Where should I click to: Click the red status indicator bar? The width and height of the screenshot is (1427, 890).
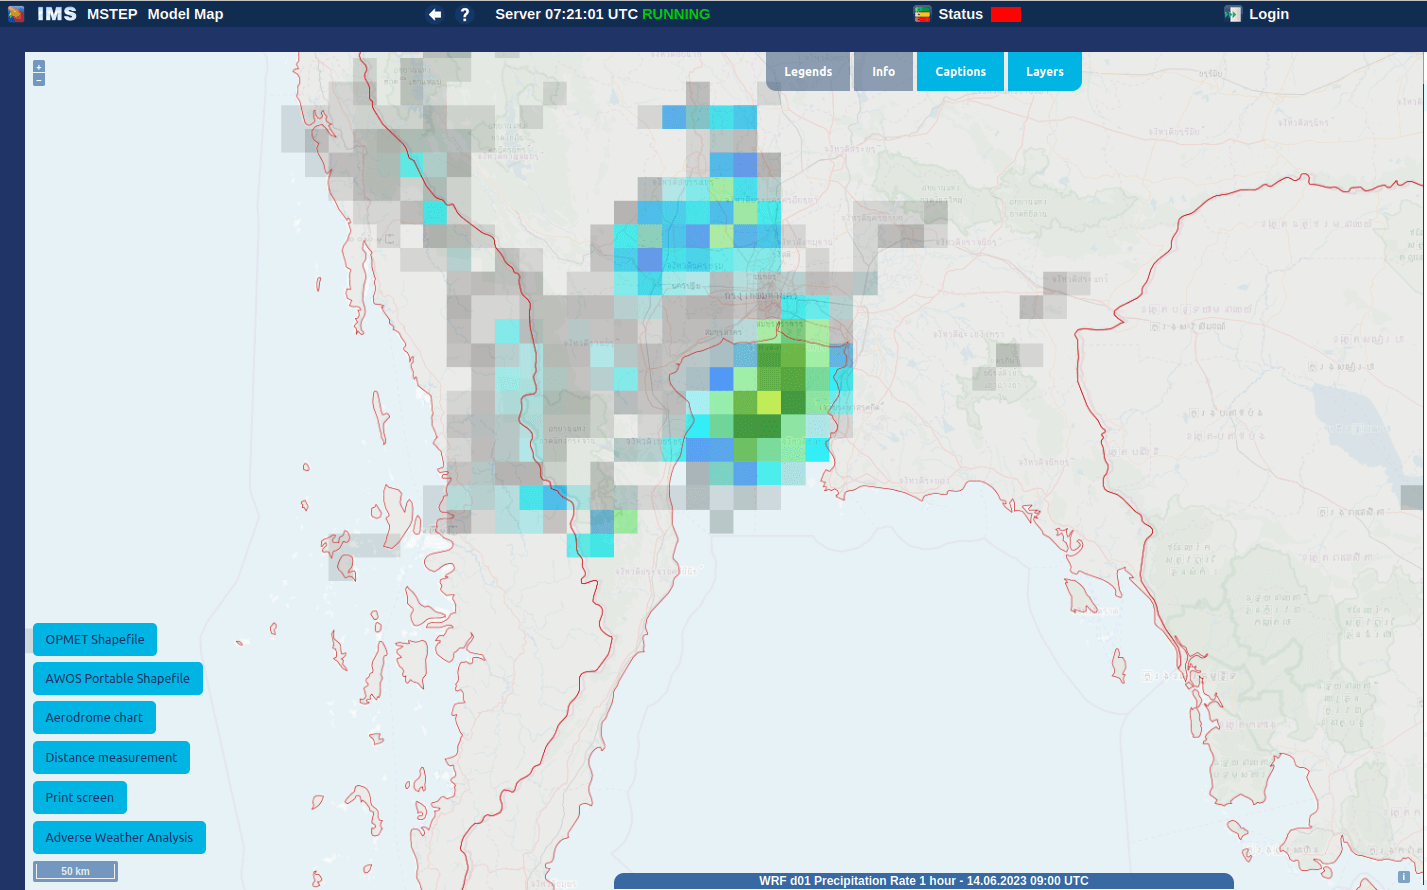(1006, 13)
